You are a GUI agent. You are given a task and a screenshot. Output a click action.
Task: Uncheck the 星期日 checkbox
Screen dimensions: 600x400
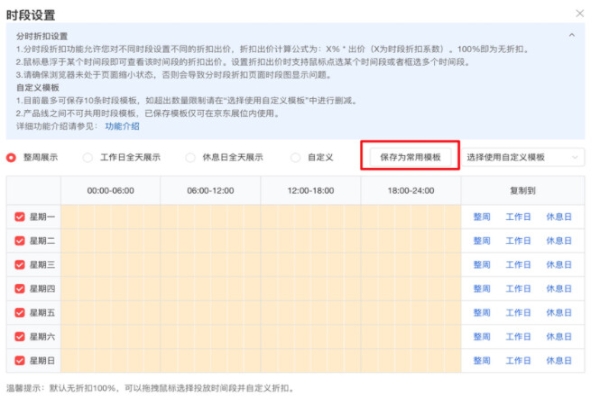20,361
